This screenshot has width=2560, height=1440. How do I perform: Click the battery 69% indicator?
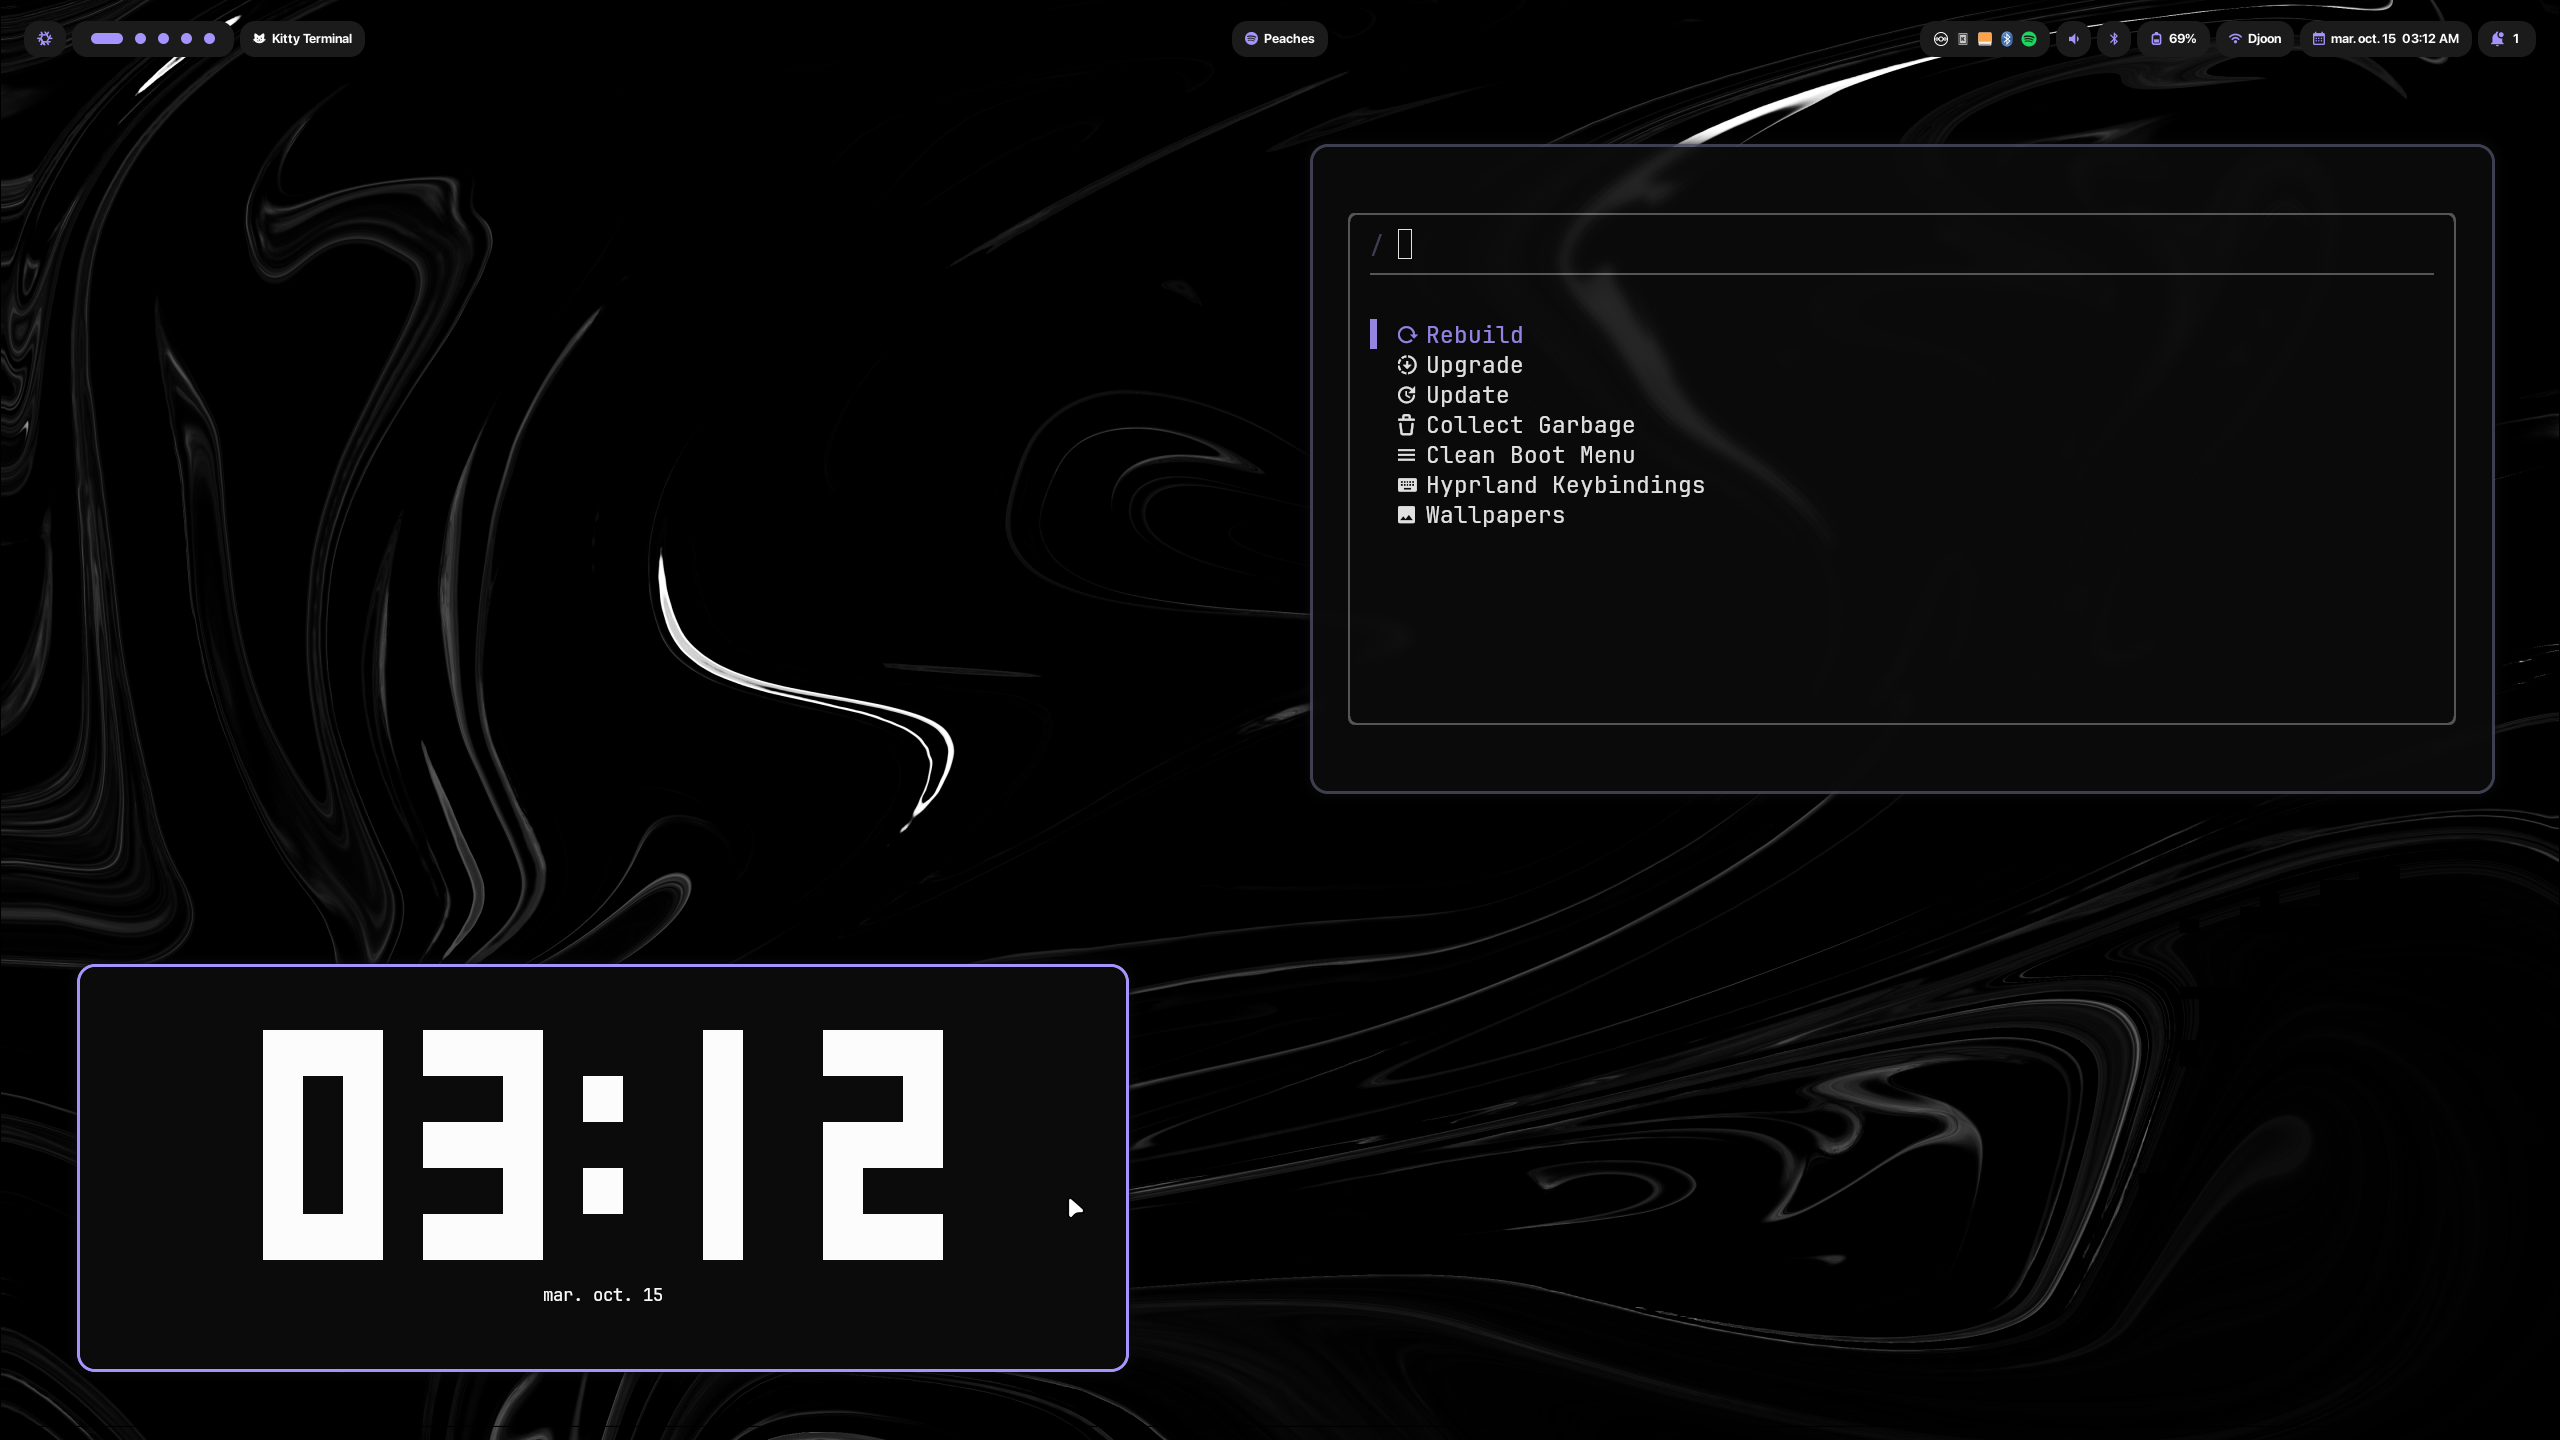(2173, 39)
